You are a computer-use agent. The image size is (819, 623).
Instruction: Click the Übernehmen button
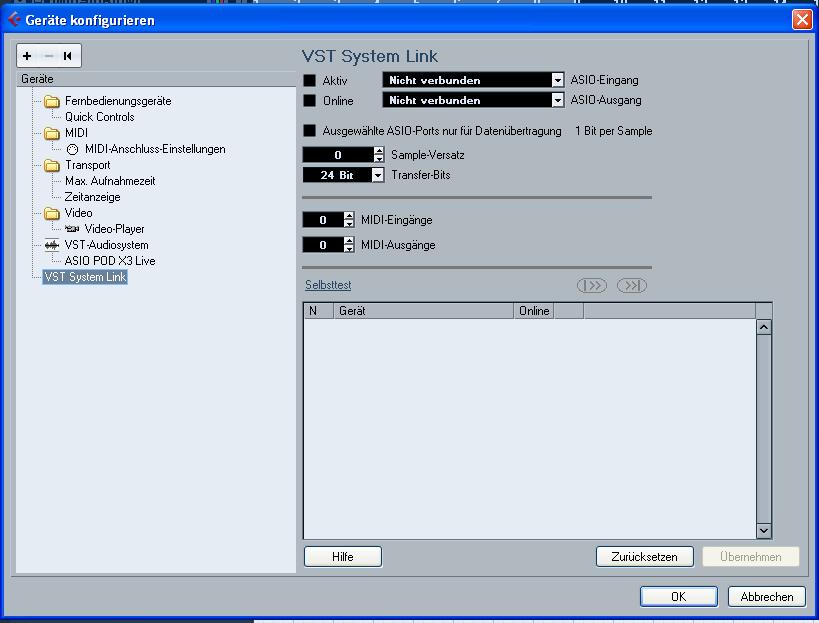[x=751, y=557]
